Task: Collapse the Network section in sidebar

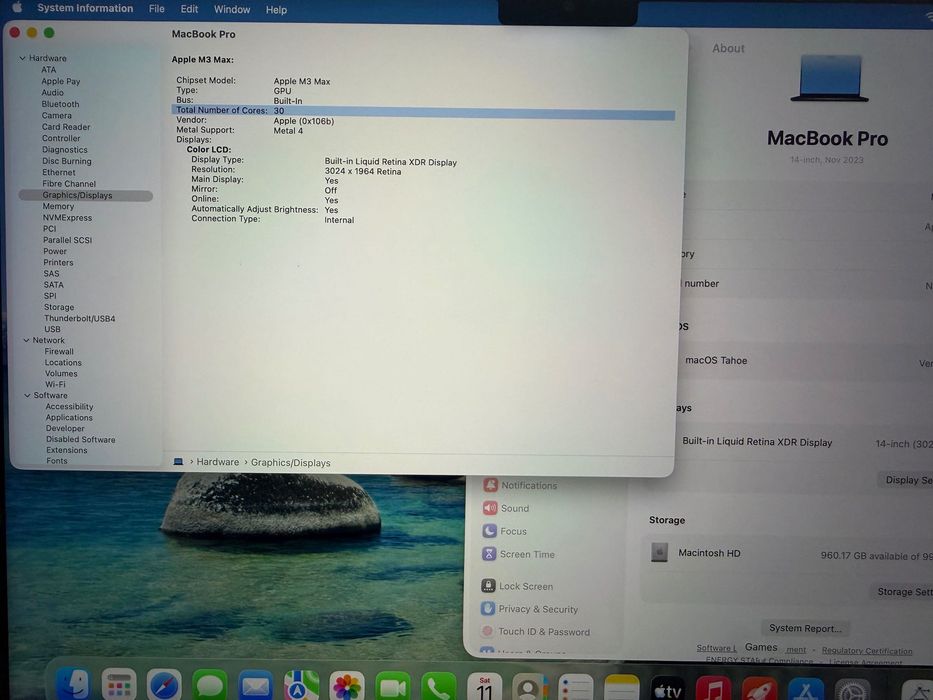Action: pos(26,340)
